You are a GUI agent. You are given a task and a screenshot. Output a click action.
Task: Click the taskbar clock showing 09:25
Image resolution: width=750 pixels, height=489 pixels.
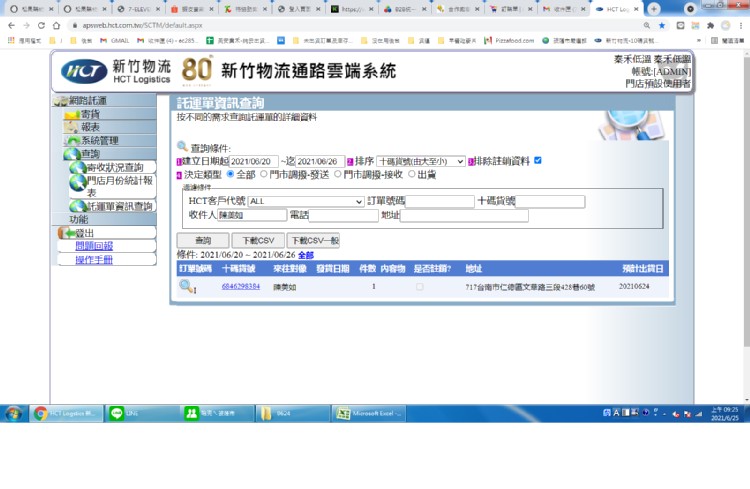(x=724, y=413)
